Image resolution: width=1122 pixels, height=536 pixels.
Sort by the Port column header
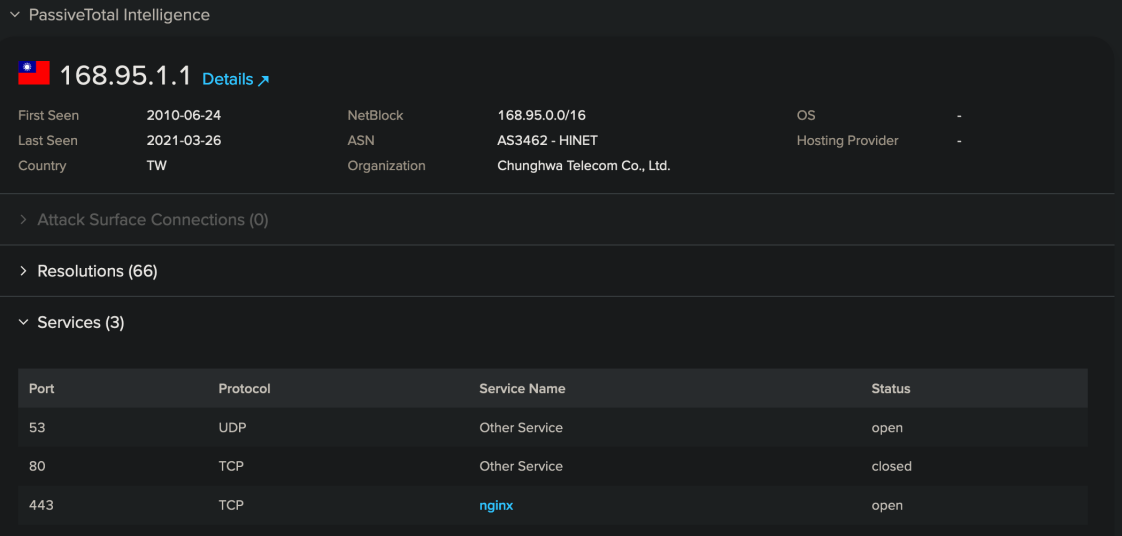(42, 388)
